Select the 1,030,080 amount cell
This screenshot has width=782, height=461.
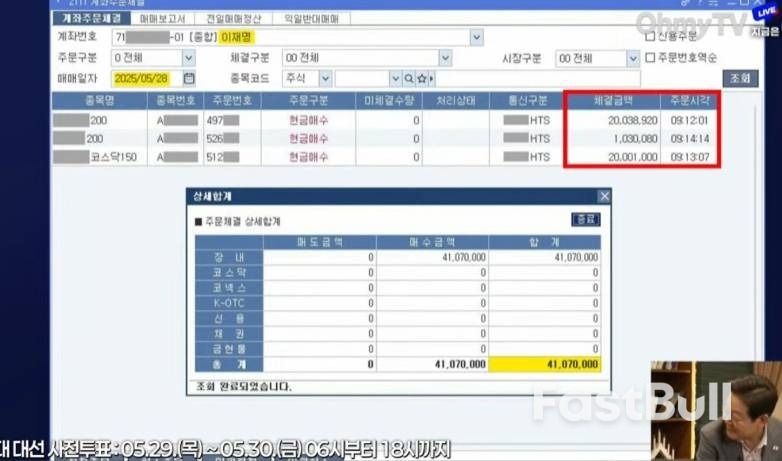click(613, 139)
